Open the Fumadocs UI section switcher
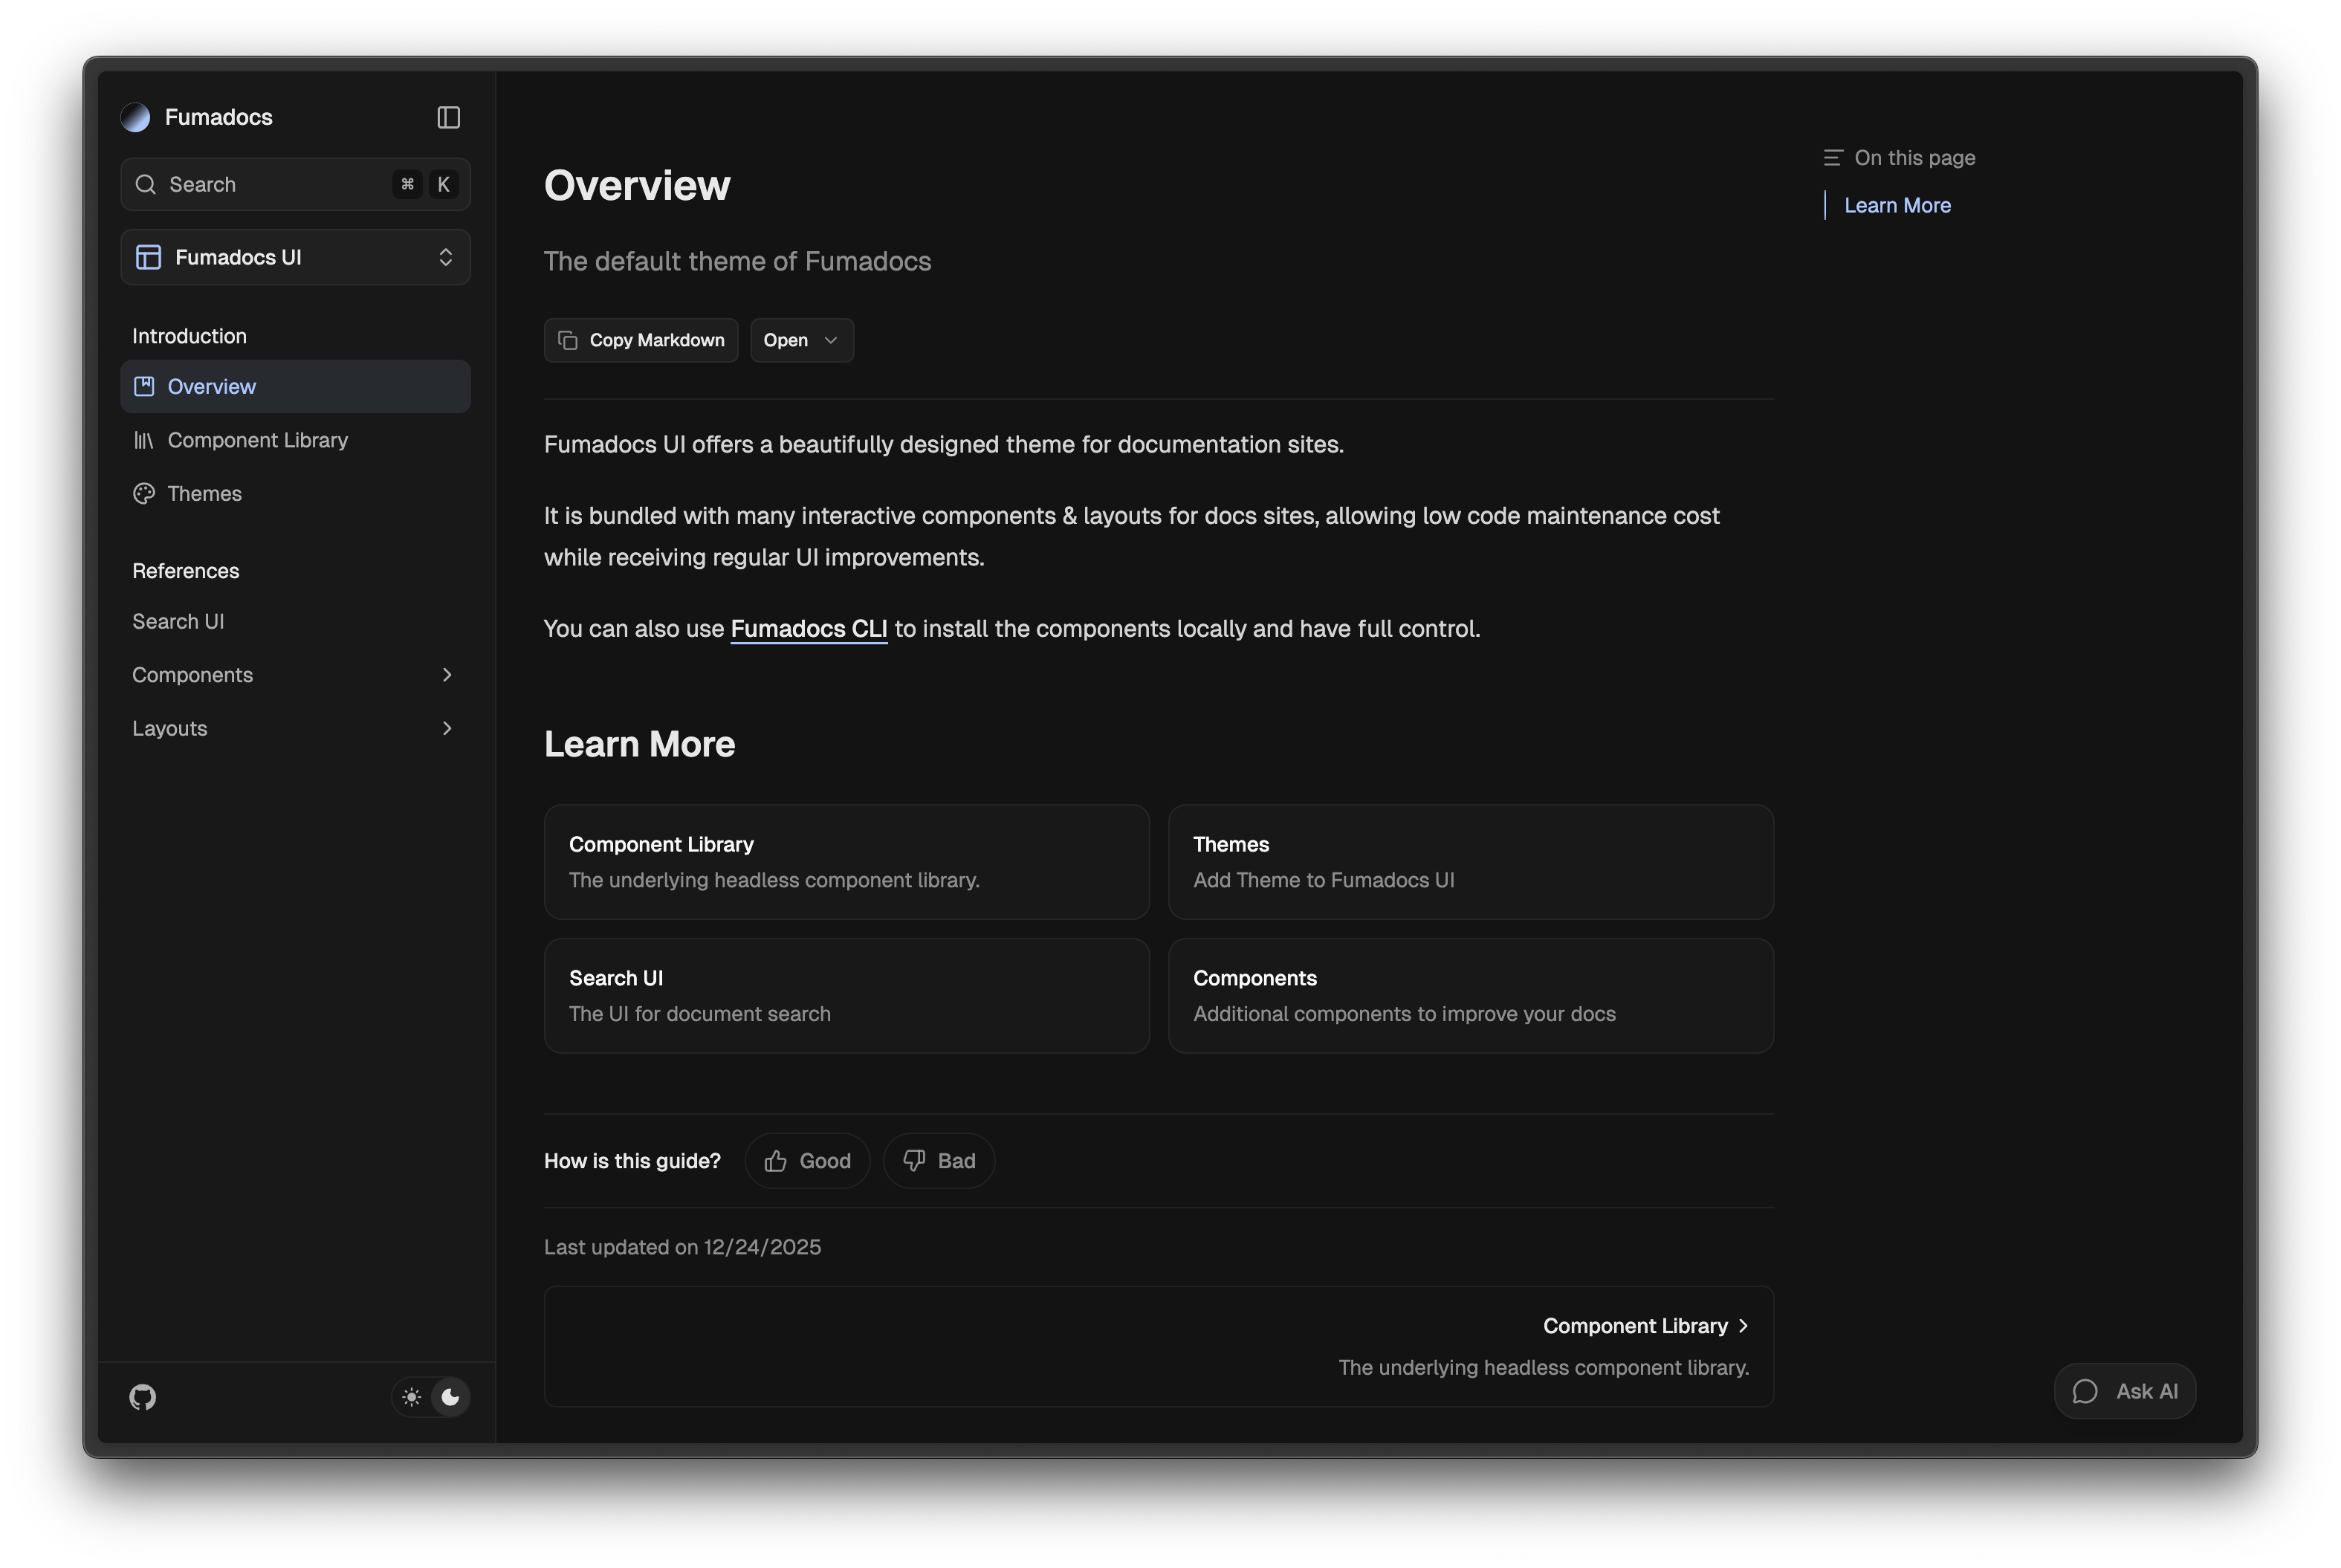This screenshot has height=1568, width=2341. coord(295,257)
